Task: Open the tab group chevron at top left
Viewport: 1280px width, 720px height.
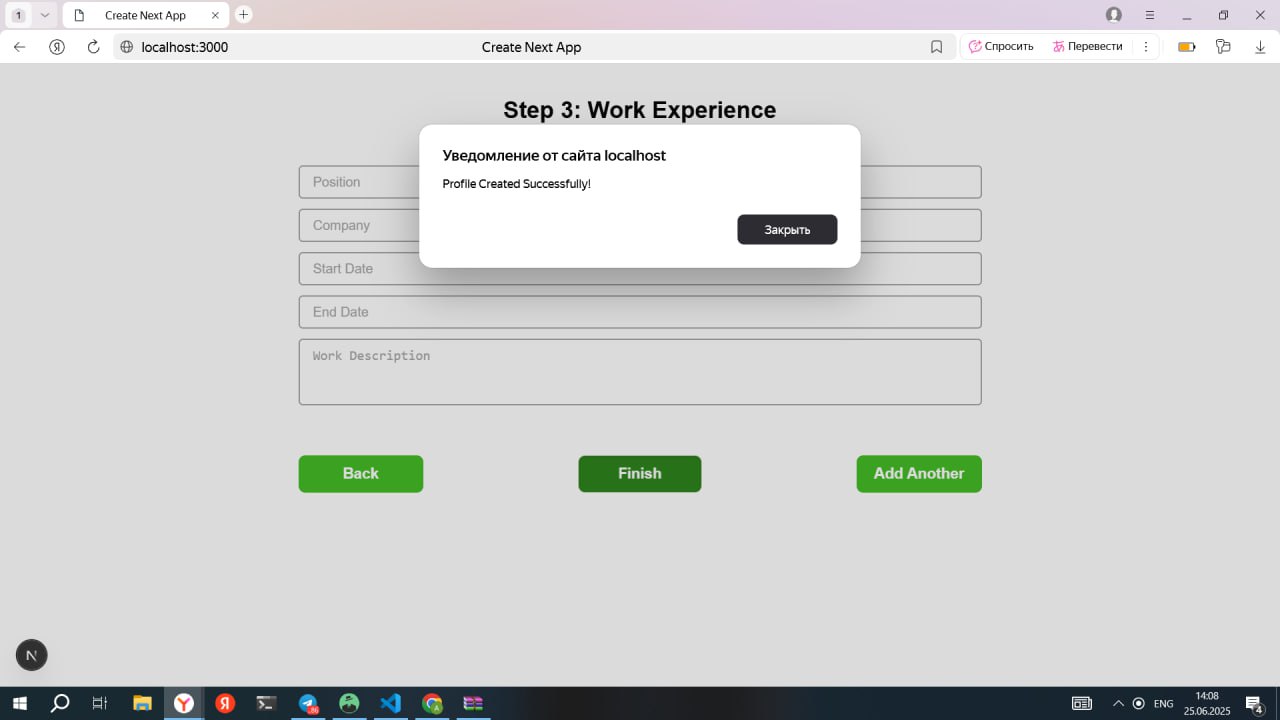Action: coord(44,14)
